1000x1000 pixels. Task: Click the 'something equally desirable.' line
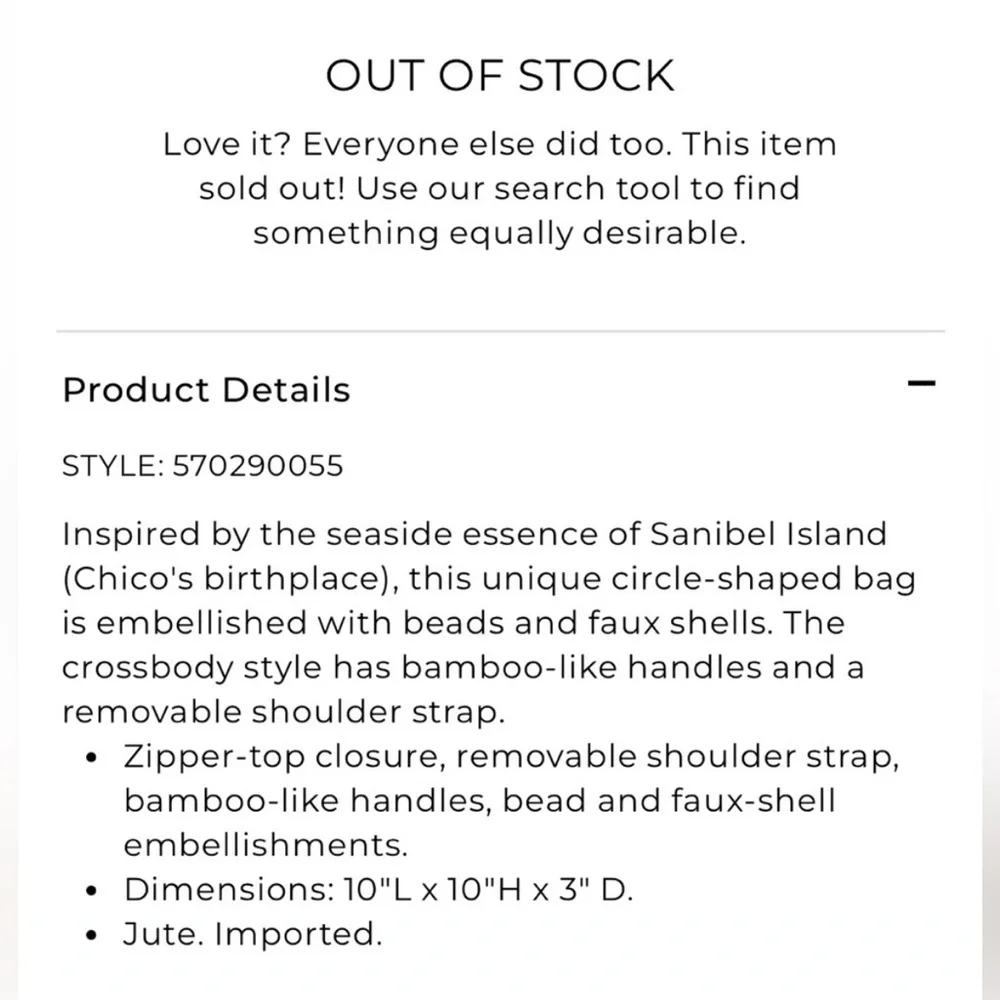[500, 233]
